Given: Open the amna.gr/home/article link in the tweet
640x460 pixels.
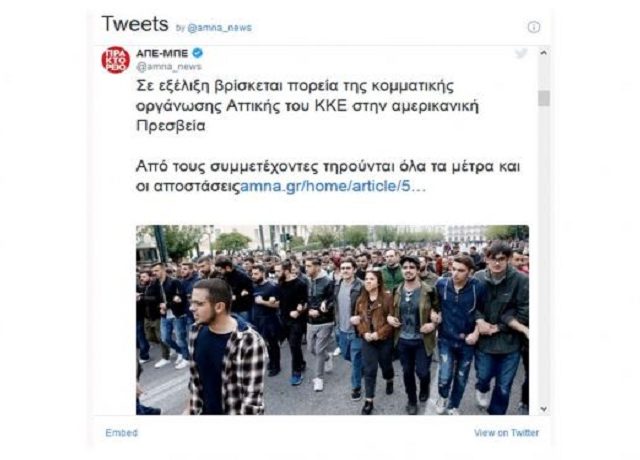Looking at the screenshot, I should click(x=333, y=186).
